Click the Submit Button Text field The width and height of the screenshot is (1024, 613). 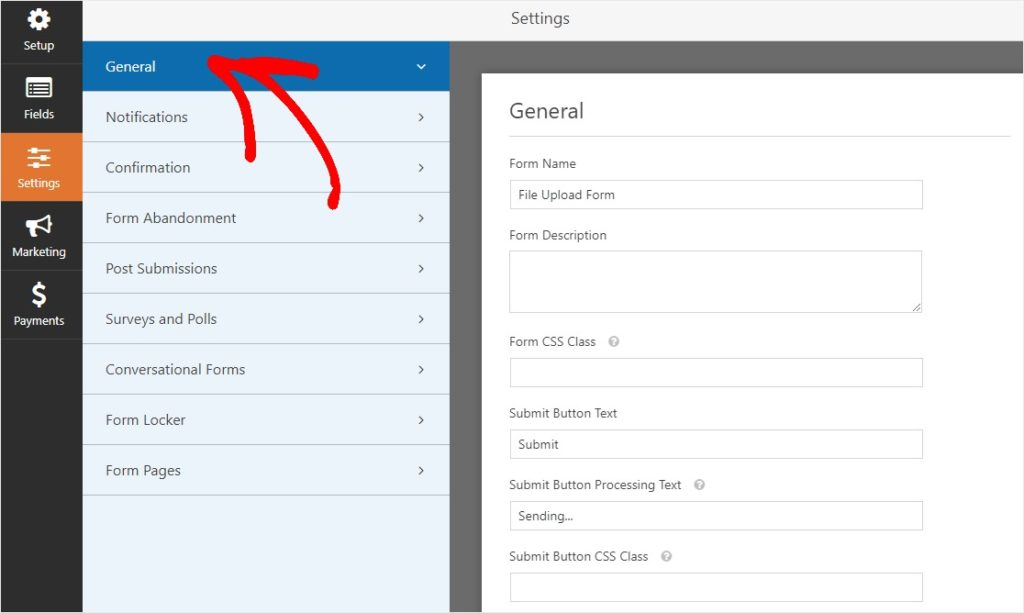pos(715,443)
